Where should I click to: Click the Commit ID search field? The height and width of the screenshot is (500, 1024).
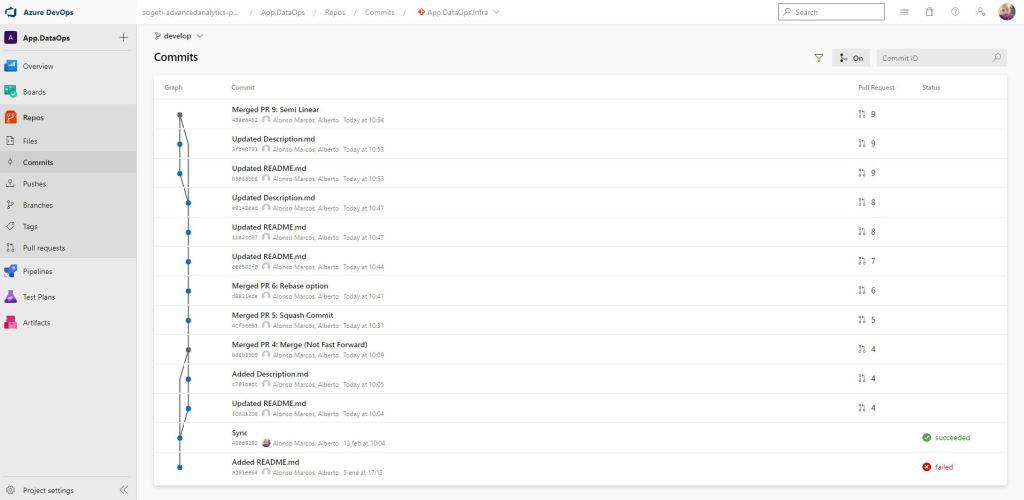934,58
